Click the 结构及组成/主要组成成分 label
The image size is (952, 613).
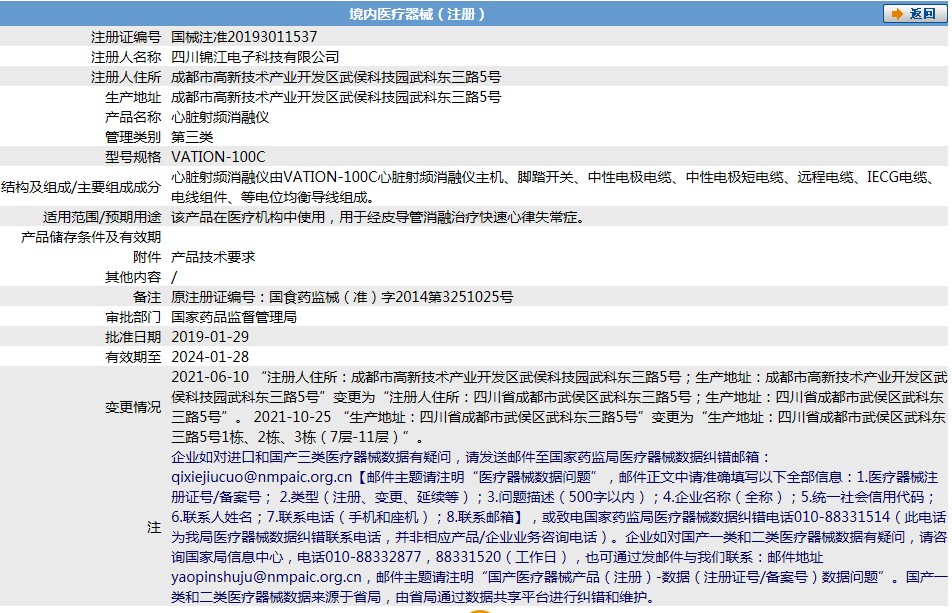tap(81, 187)
